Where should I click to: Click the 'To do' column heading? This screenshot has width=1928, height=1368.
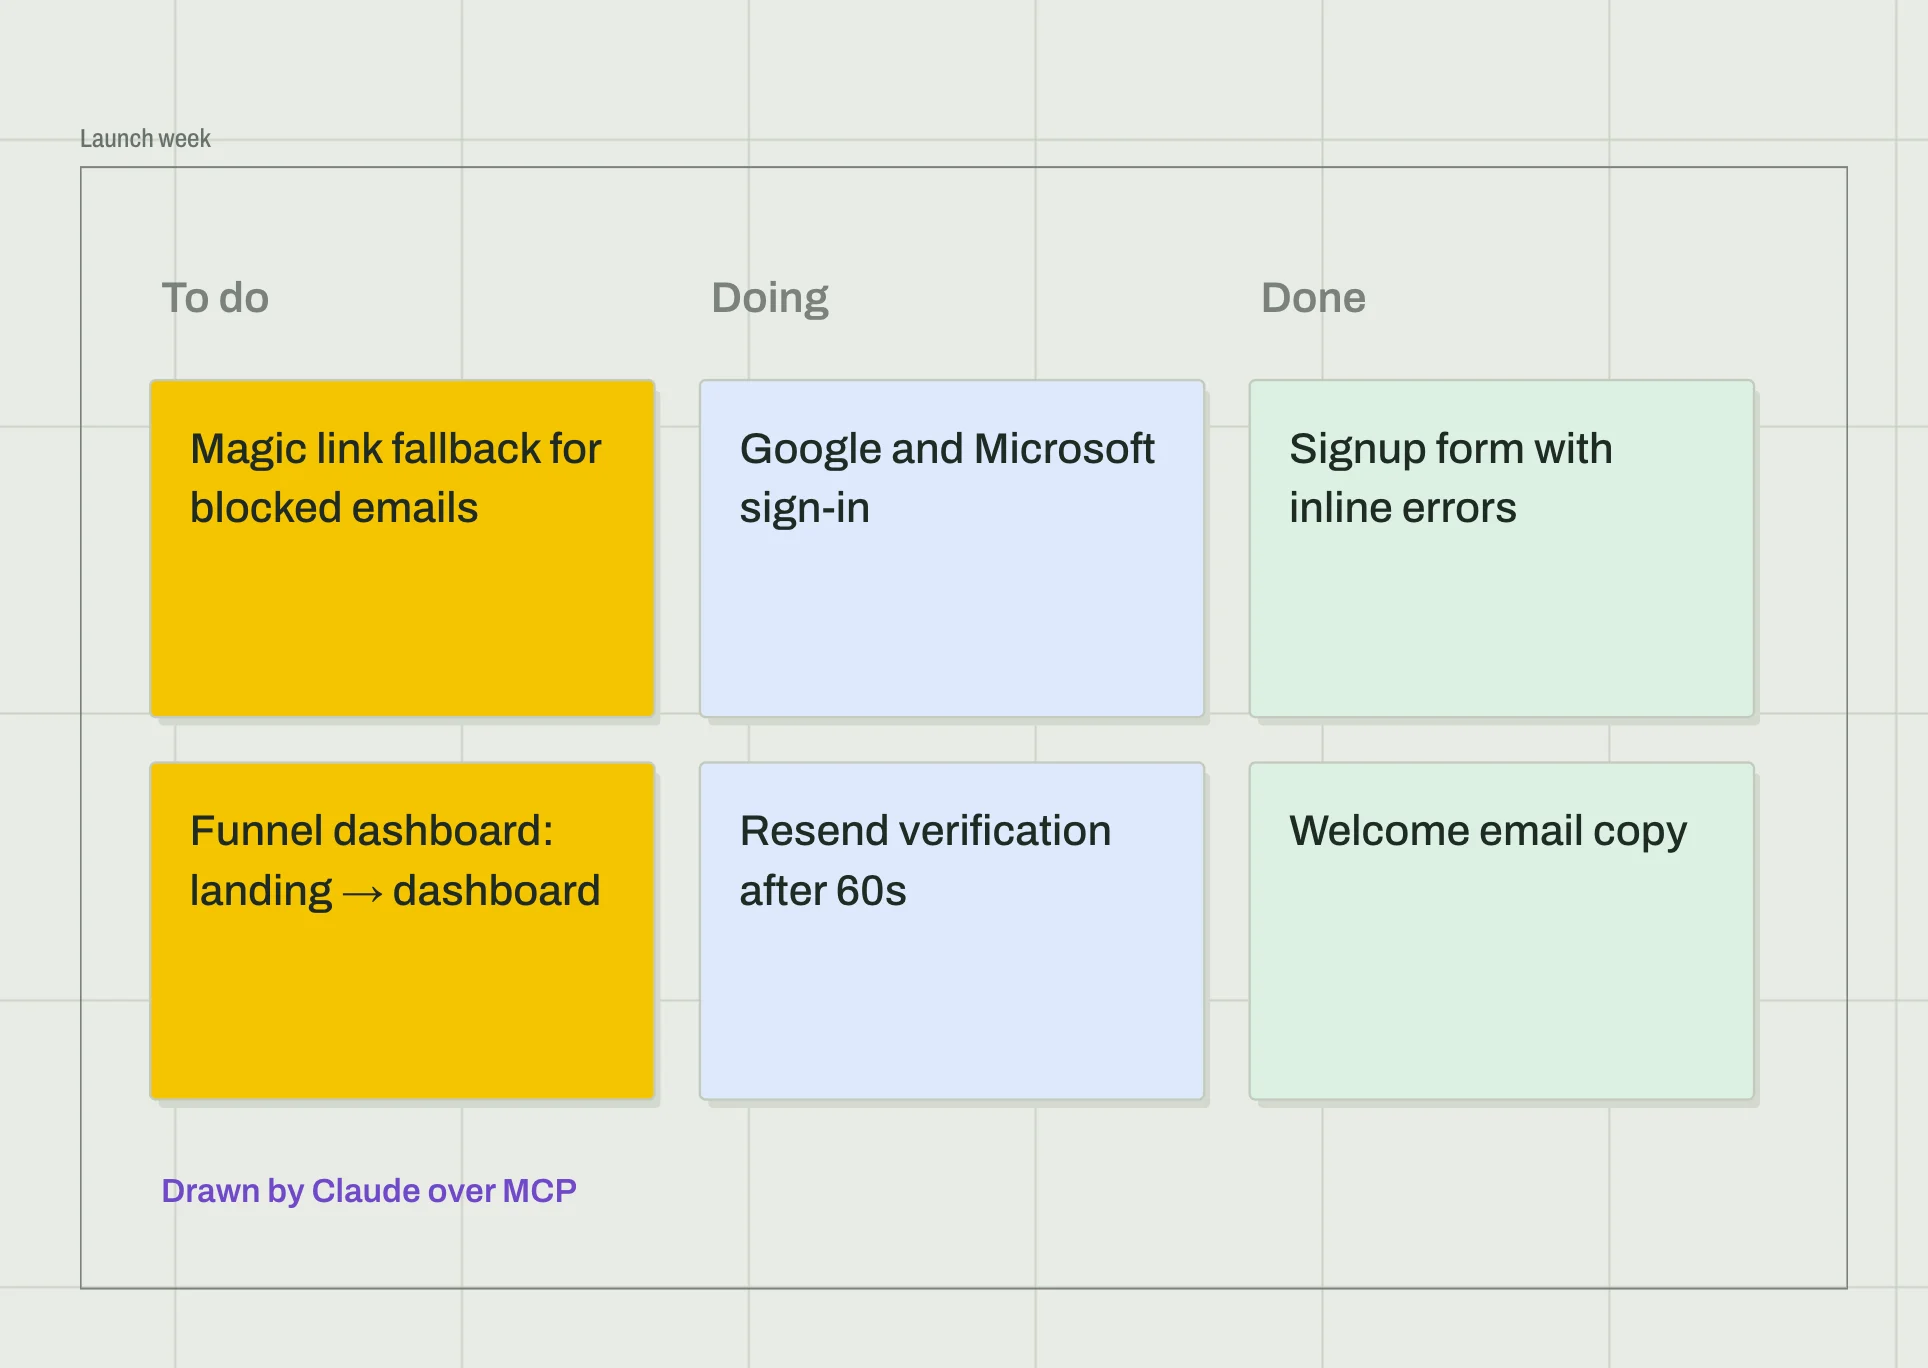pos(215,298)
